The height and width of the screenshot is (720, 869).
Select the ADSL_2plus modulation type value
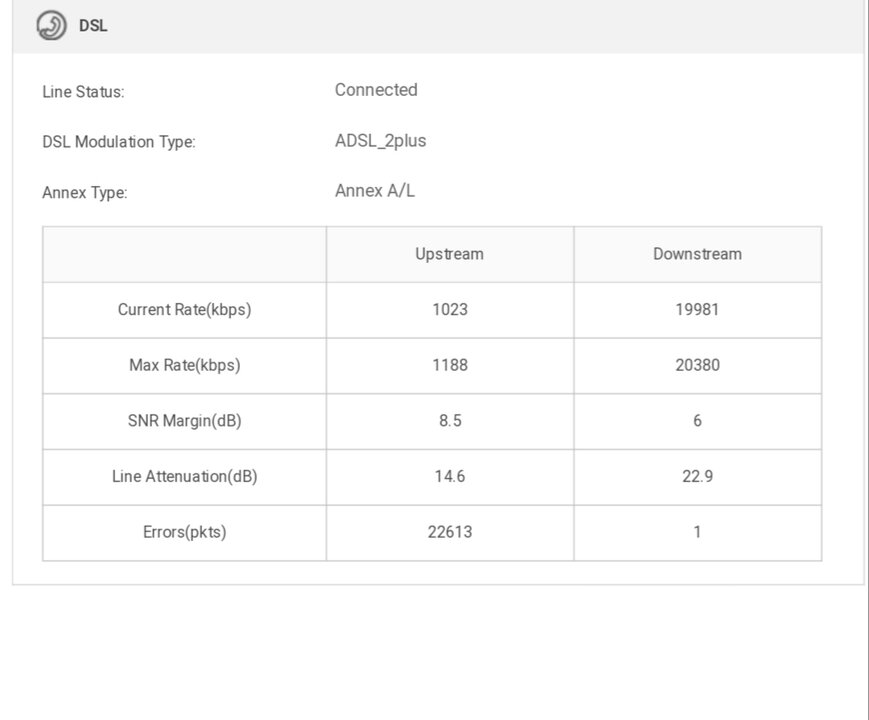pyautogui.click(x=380, y=141)
